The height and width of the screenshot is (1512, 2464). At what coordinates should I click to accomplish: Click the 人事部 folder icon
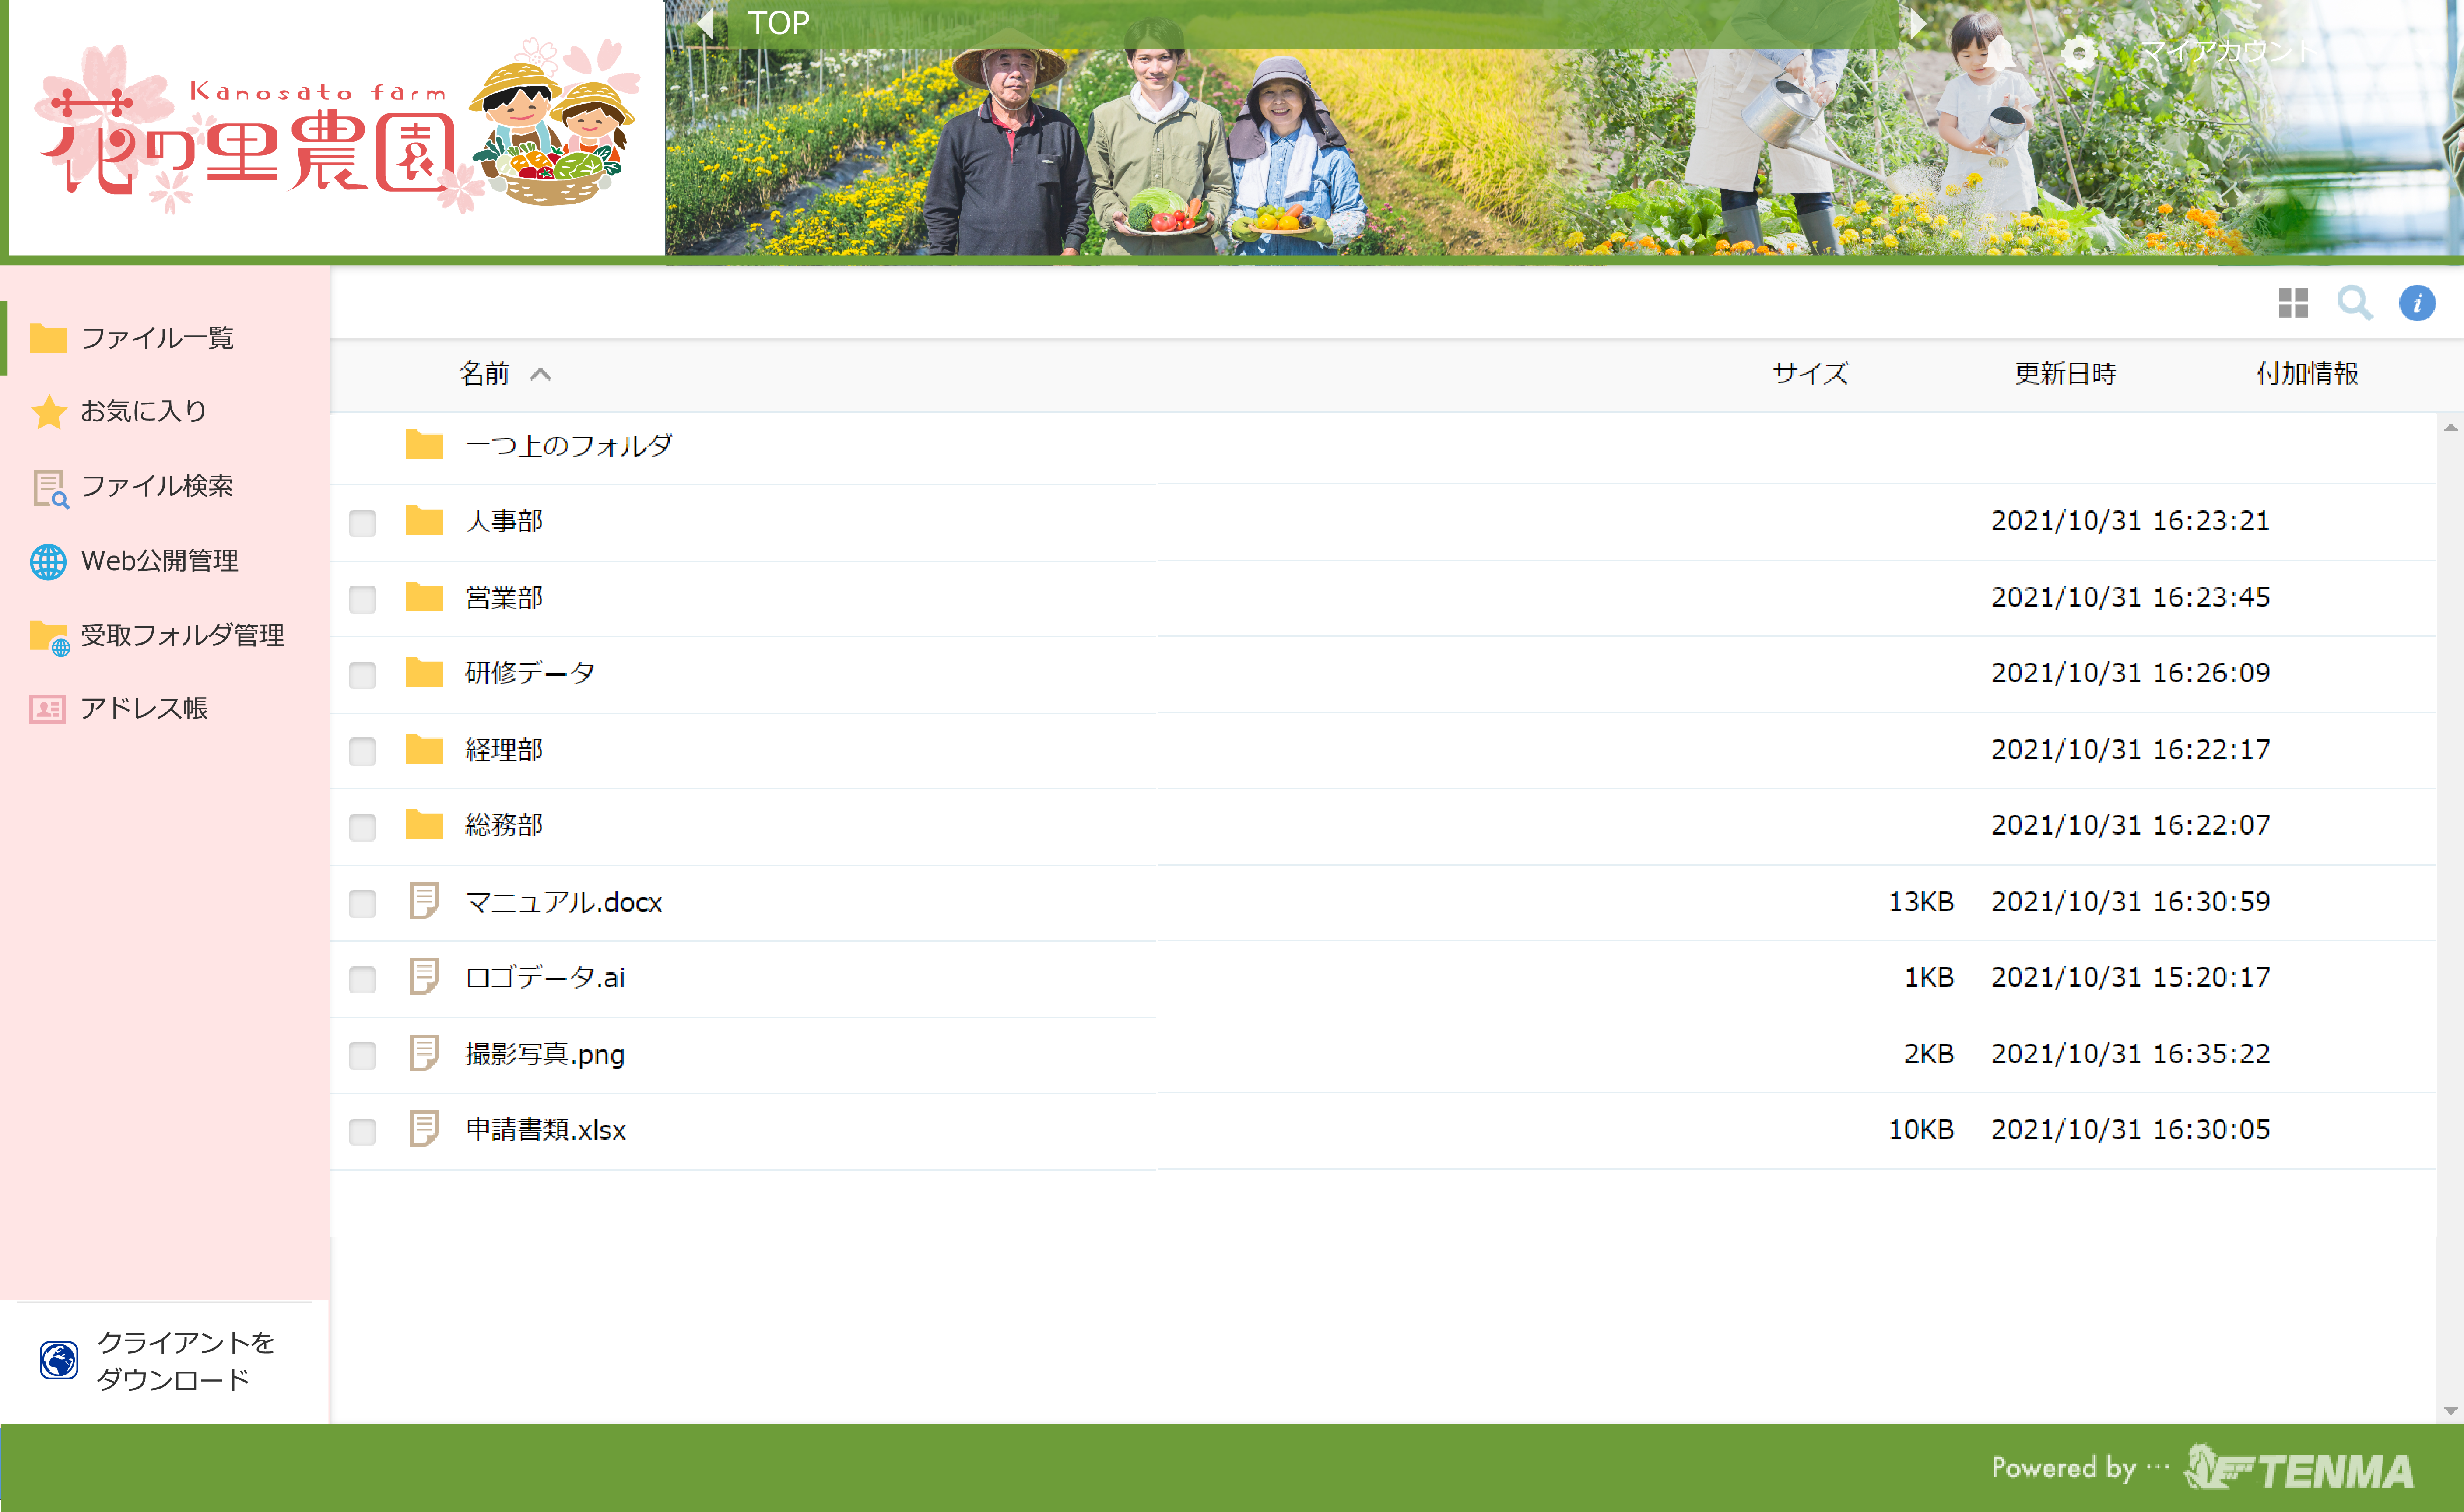424,520
